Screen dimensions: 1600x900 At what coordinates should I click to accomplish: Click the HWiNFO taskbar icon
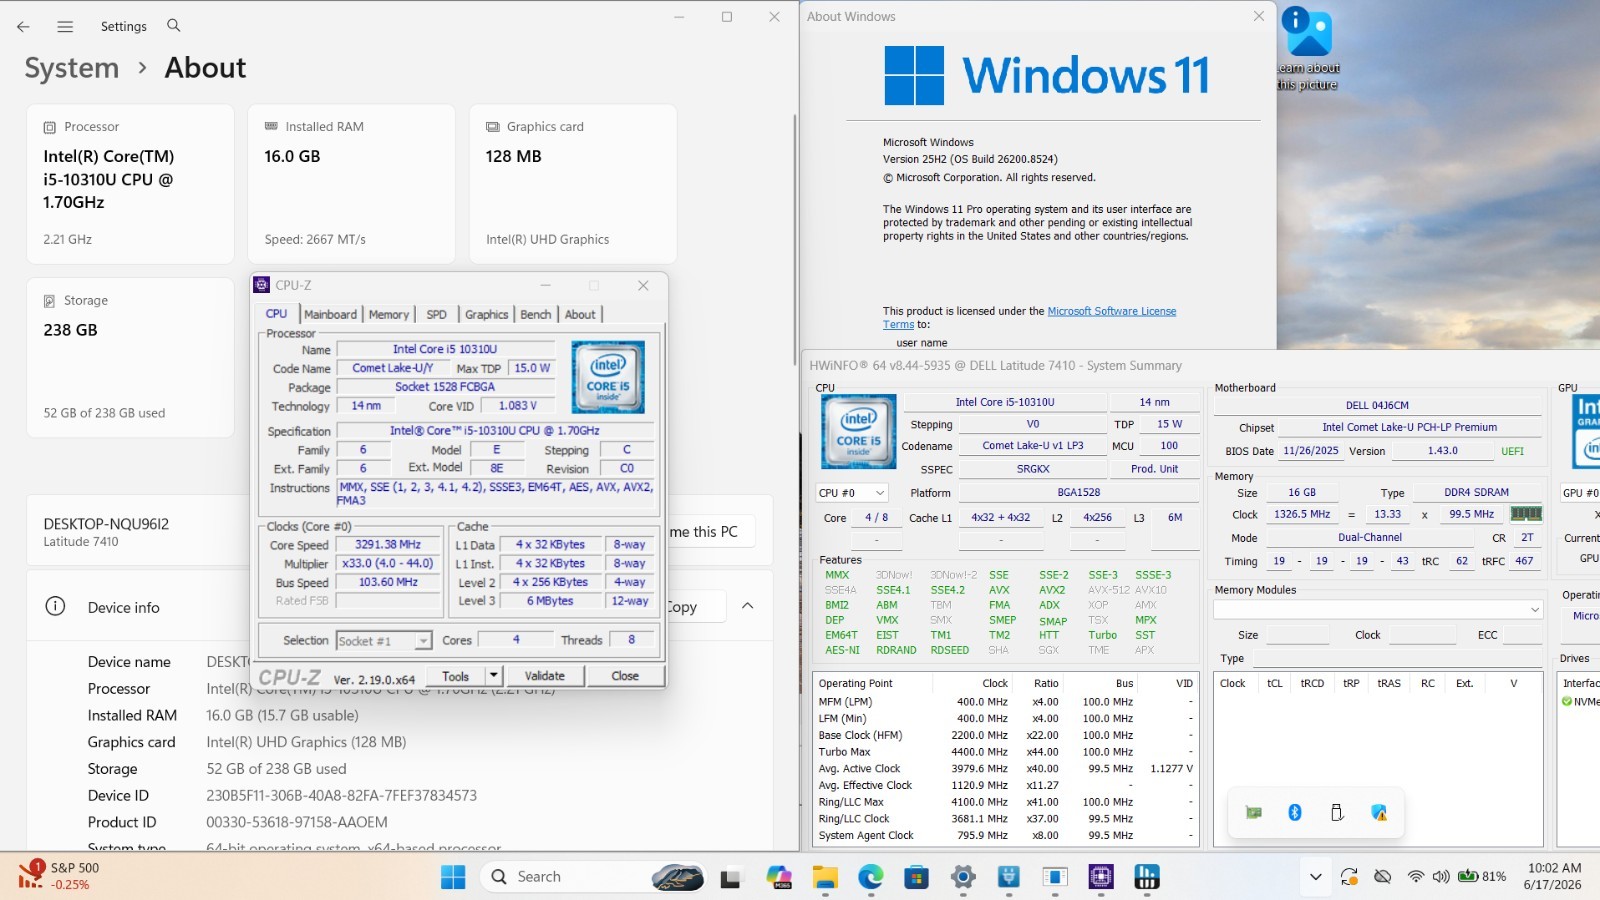point(1147,877)
